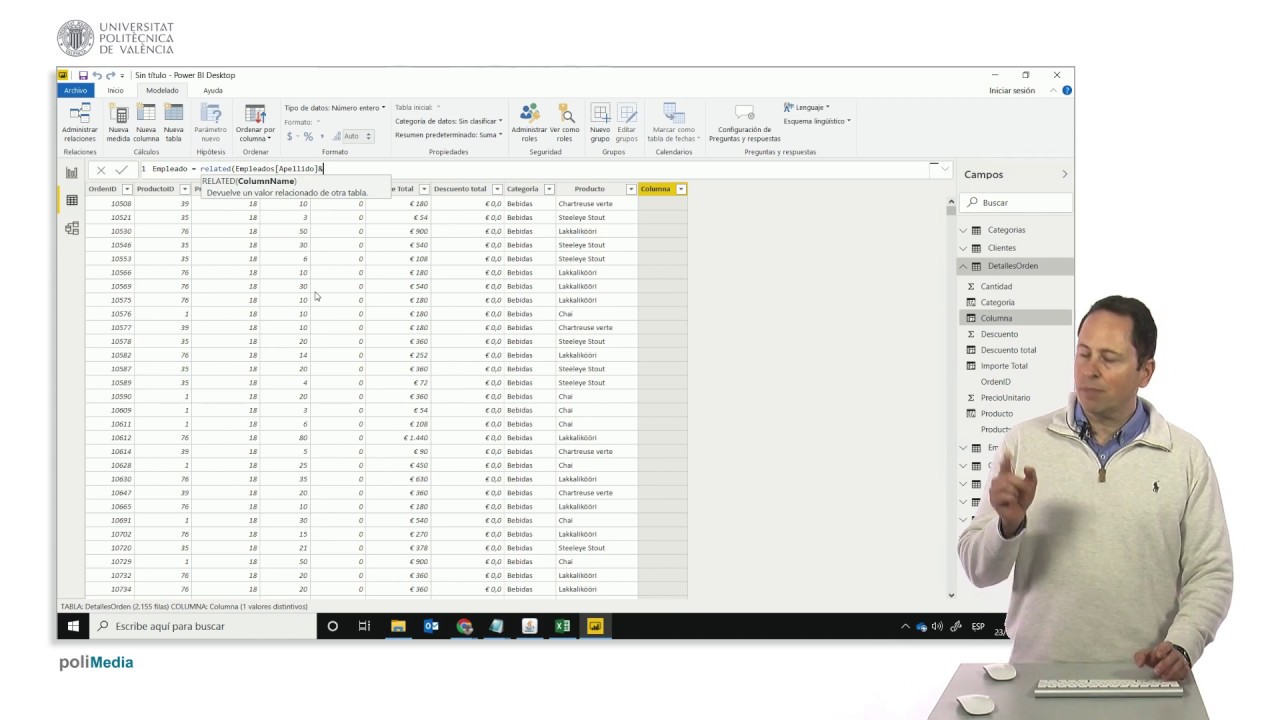1280x720 pixels.
Task: Apply currency format symbol
Action: [x=291, y=136]
